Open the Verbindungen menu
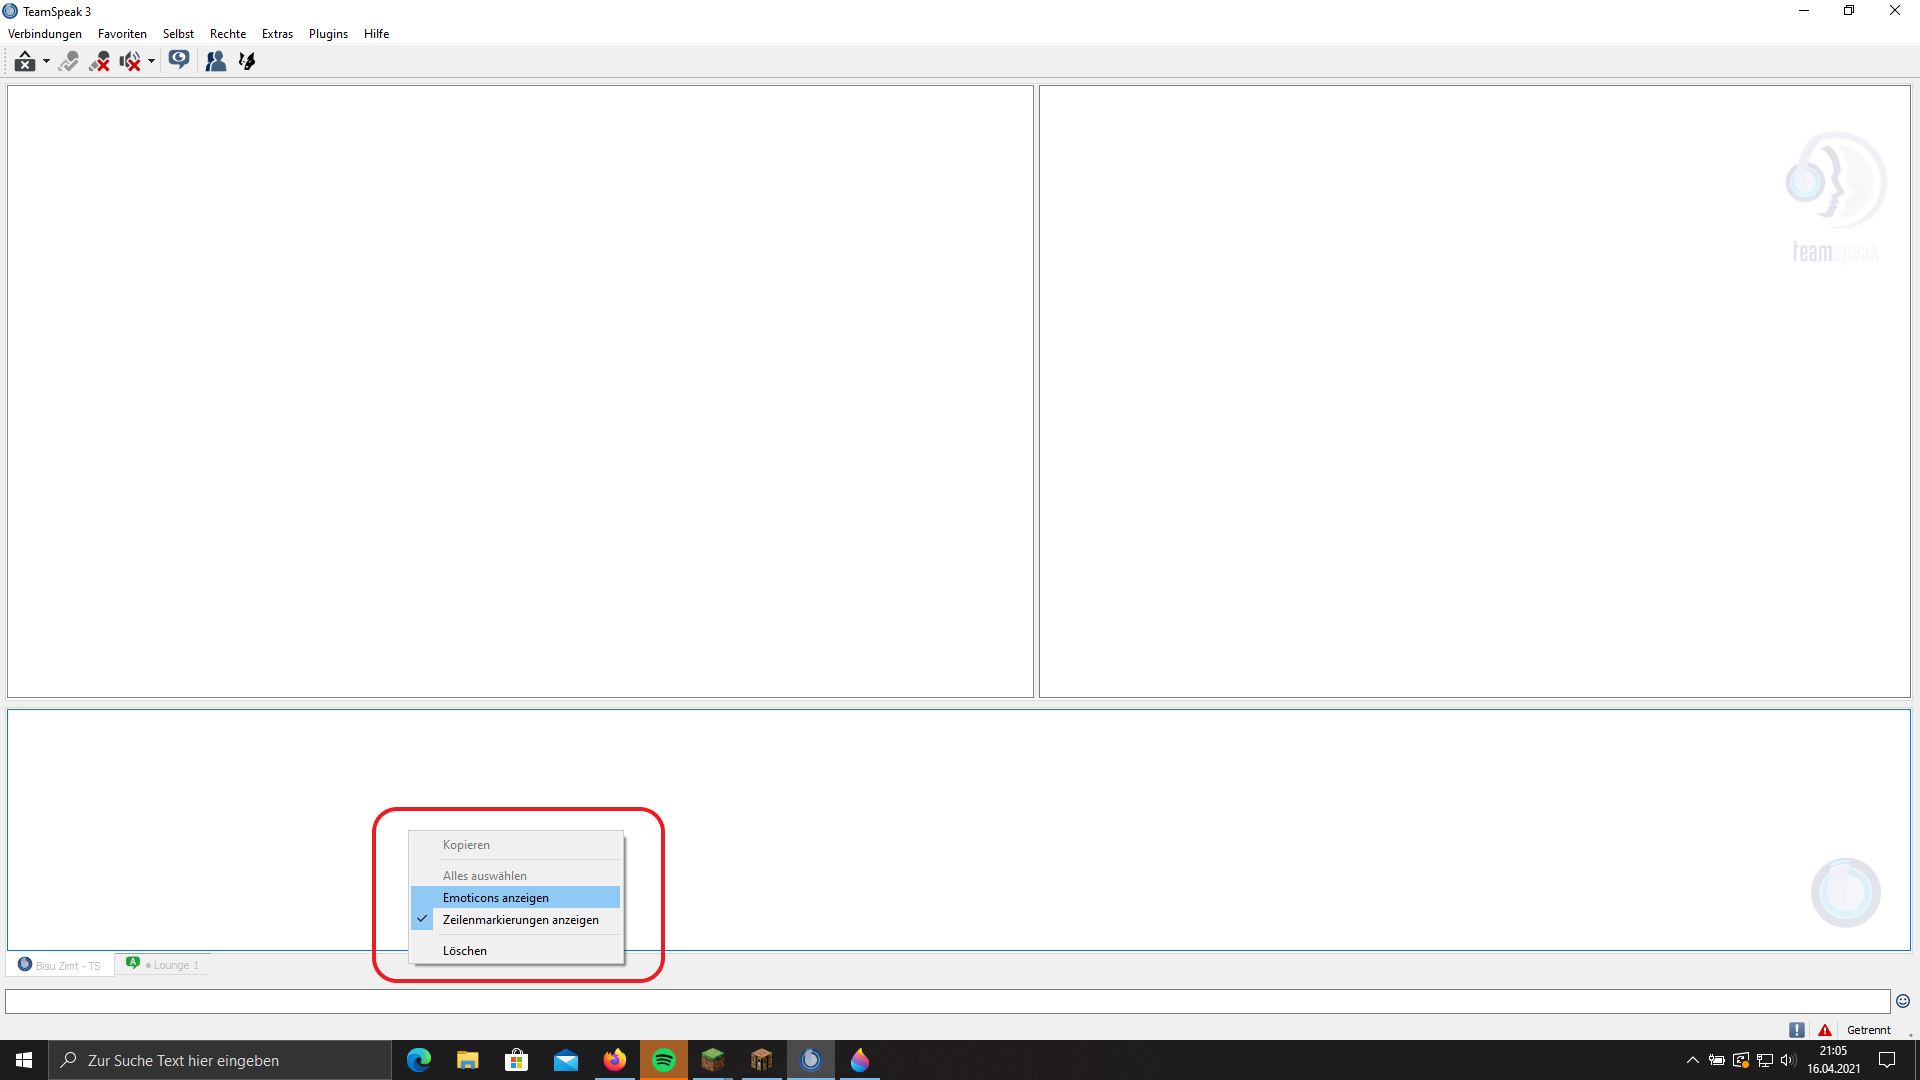This screenshot has height=1080, width=1920. 45,34
